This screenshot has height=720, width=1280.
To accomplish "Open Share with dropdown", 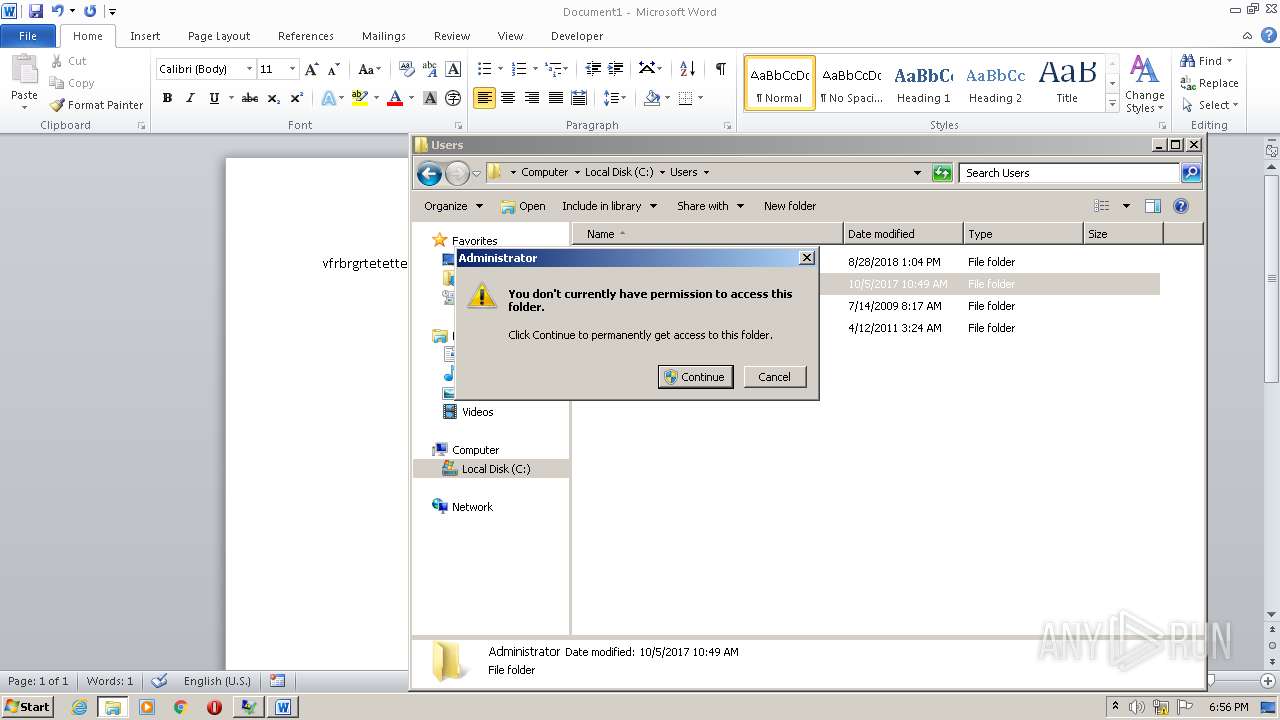I will (710, 206).
